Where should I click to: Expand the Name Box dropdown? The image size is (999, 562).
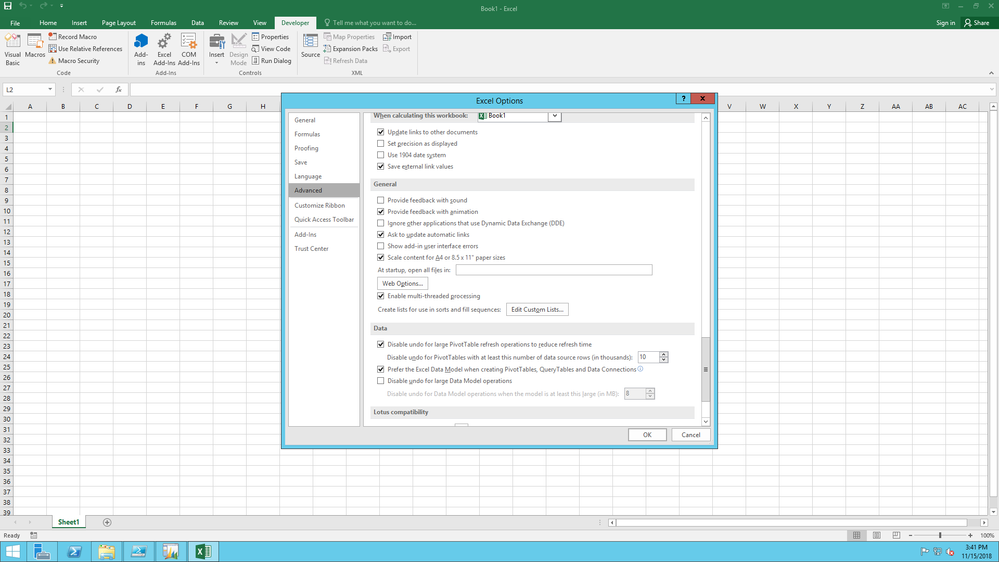click(50, 90)
